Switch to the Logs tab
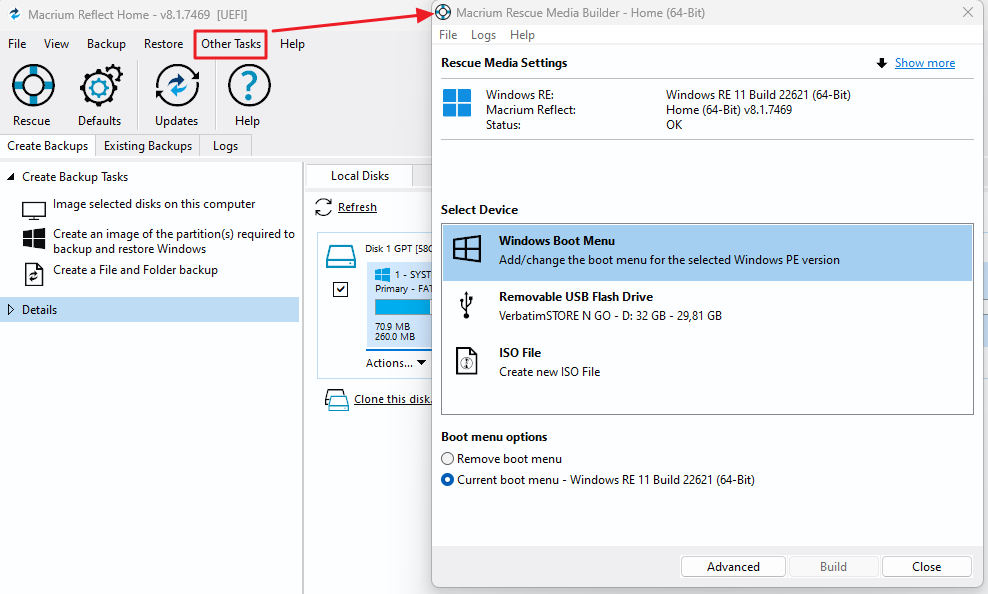This screenshot has width=988, height=594. coord(226,146)
